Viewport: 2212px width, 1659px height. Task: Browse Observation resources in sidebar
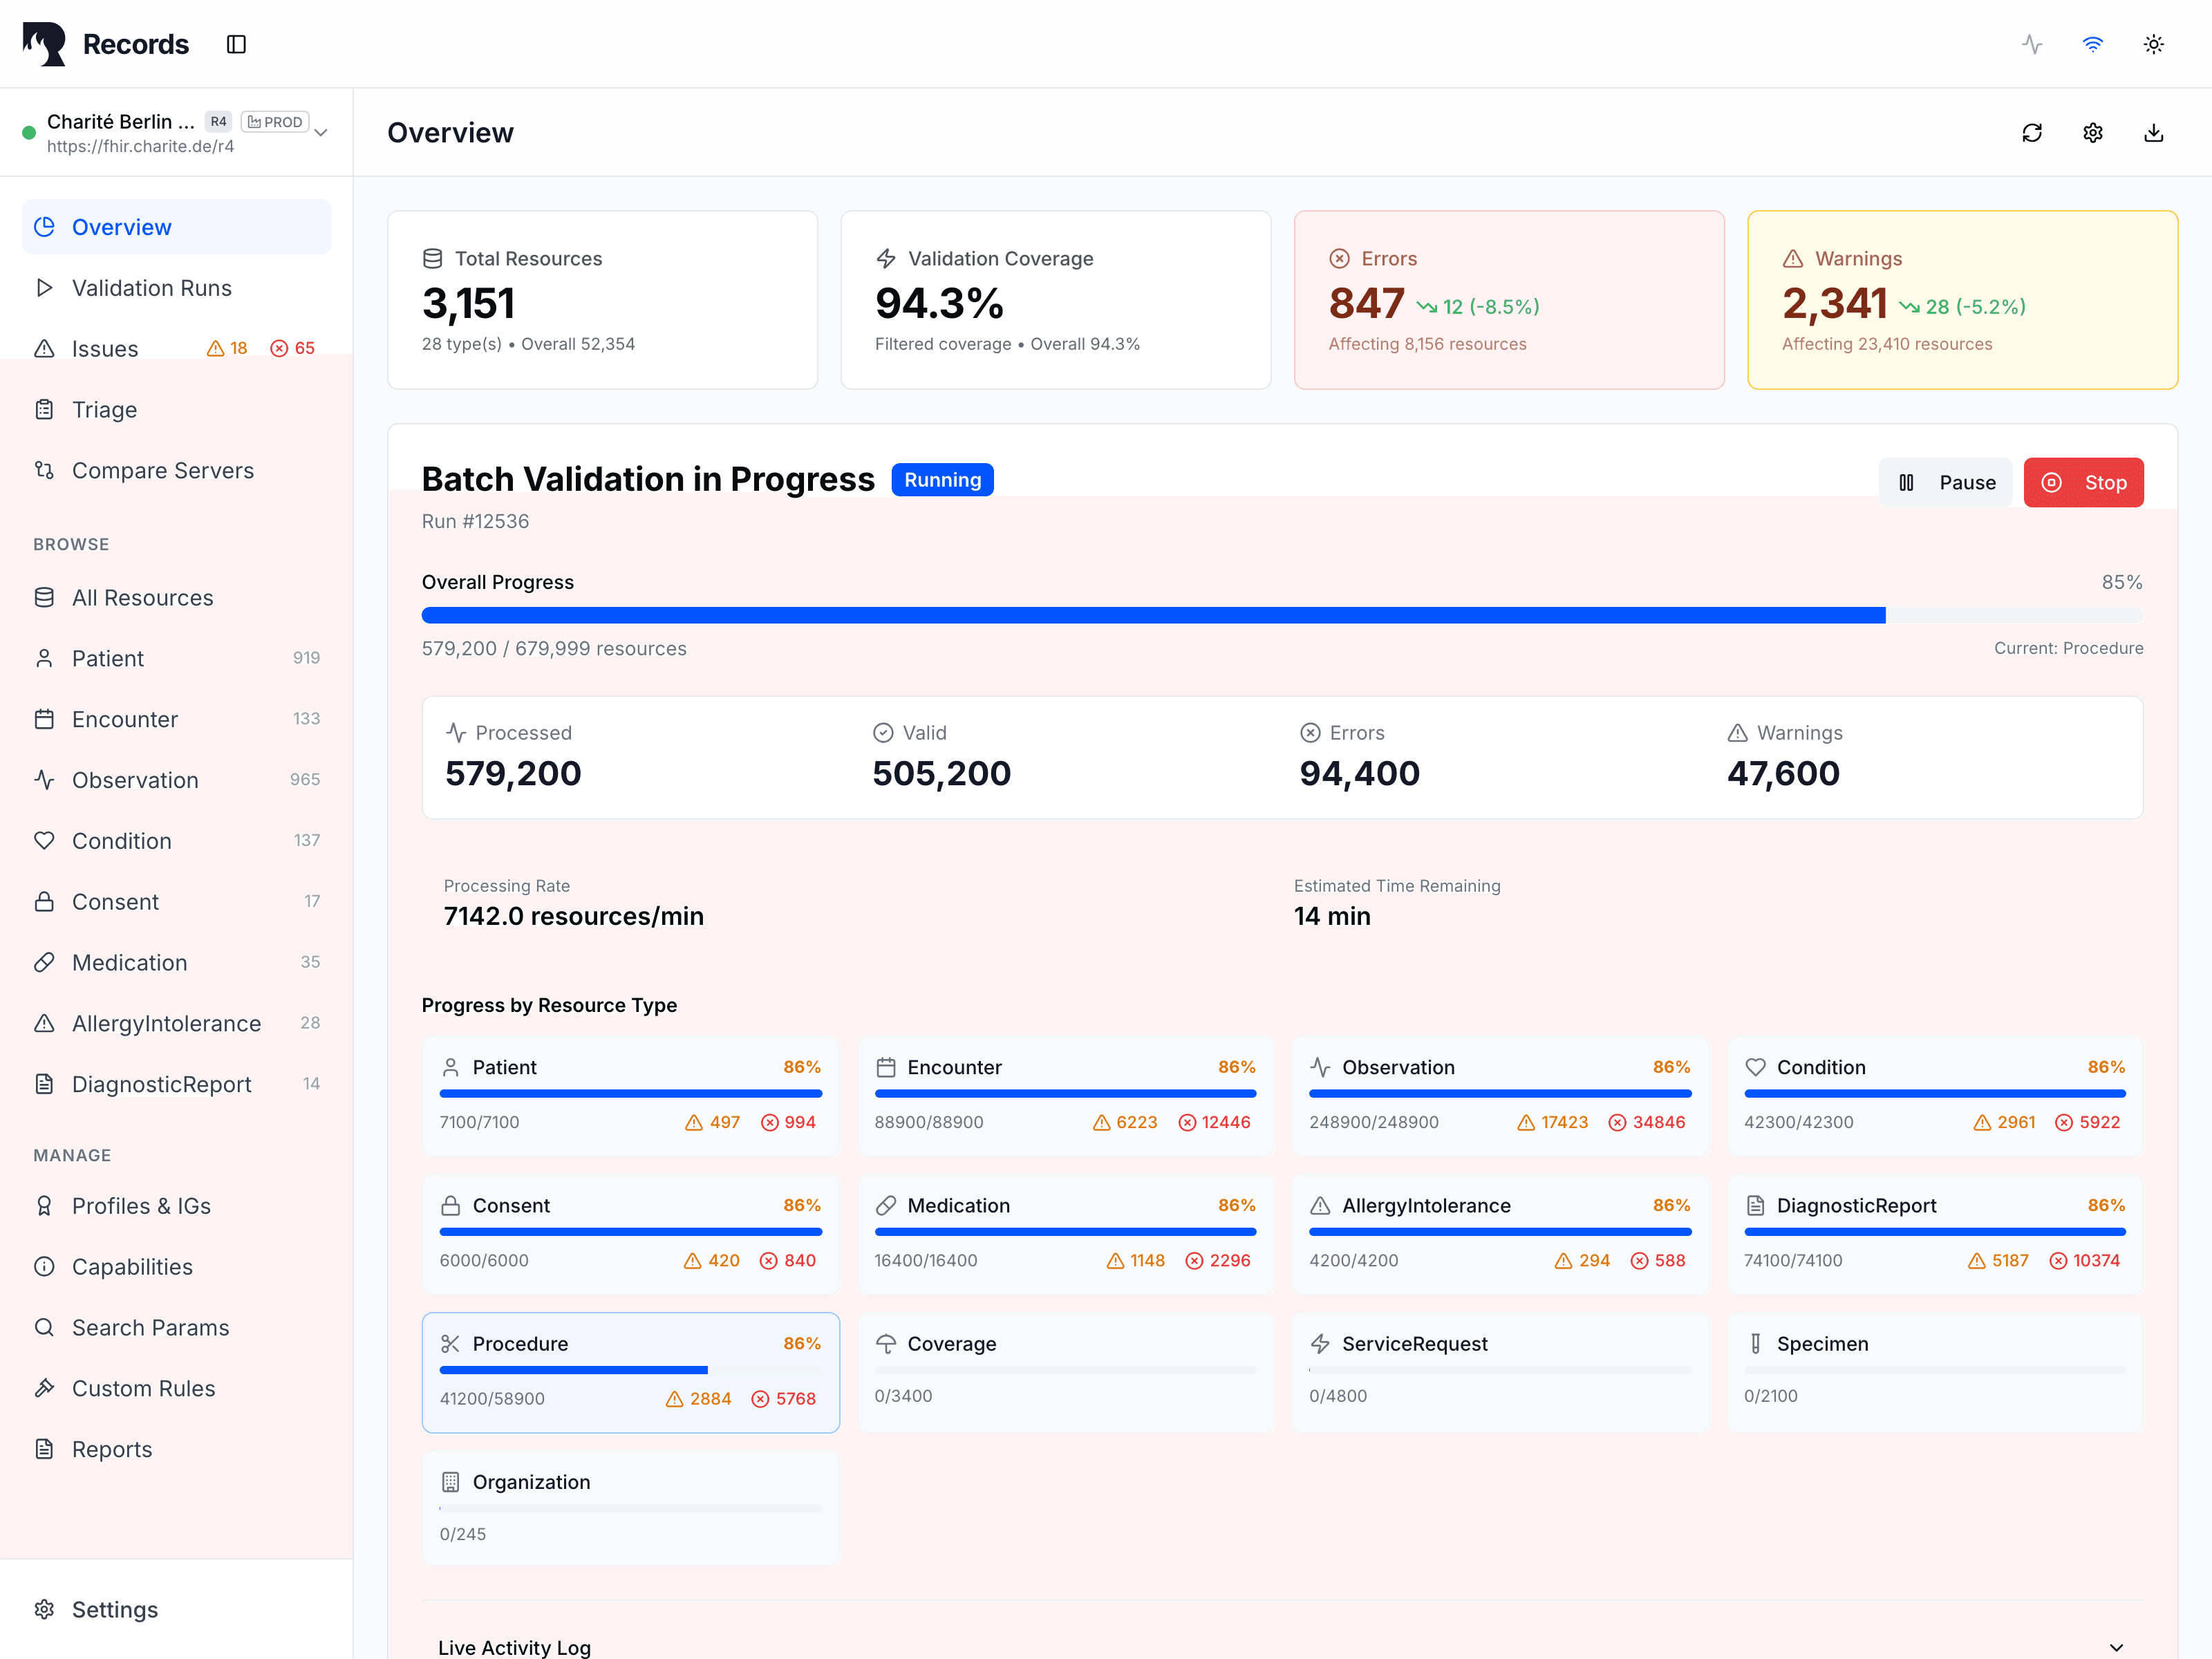135,780
